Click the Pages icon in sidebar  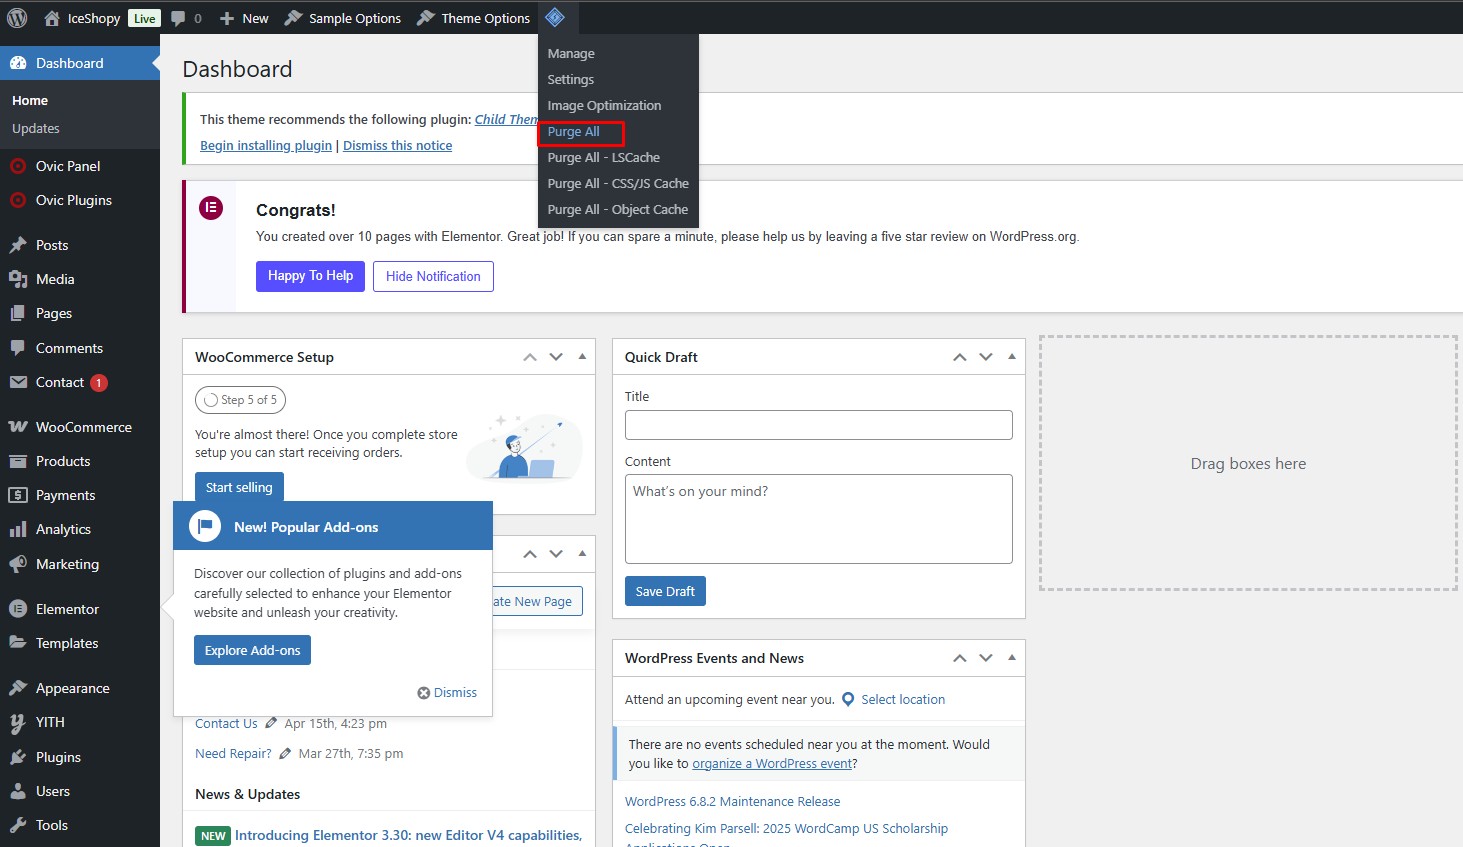[18, 313]
